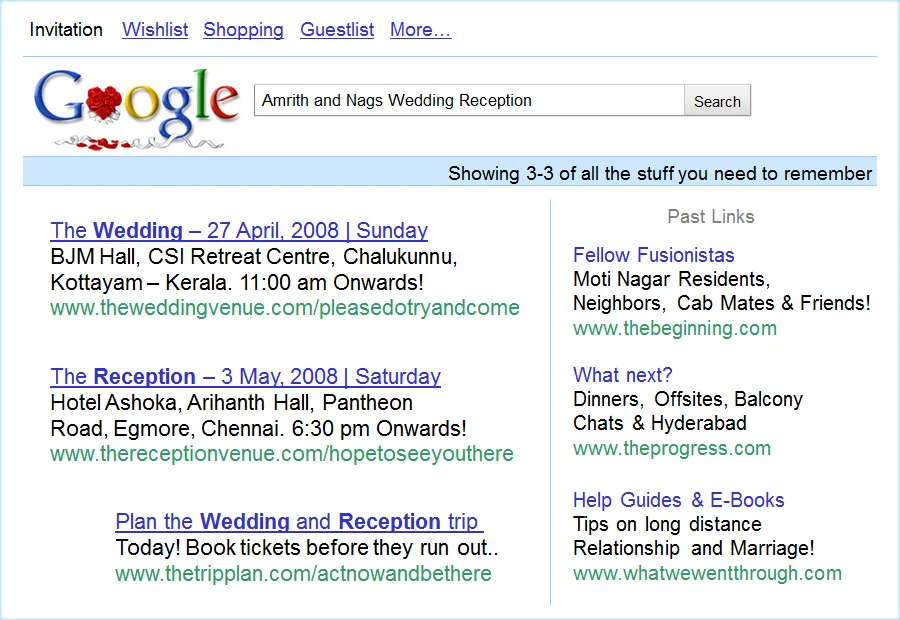Image resolution: width=900 pixels, height=620 pixels.
Task: Open The Reception result link
Action: 245,376
